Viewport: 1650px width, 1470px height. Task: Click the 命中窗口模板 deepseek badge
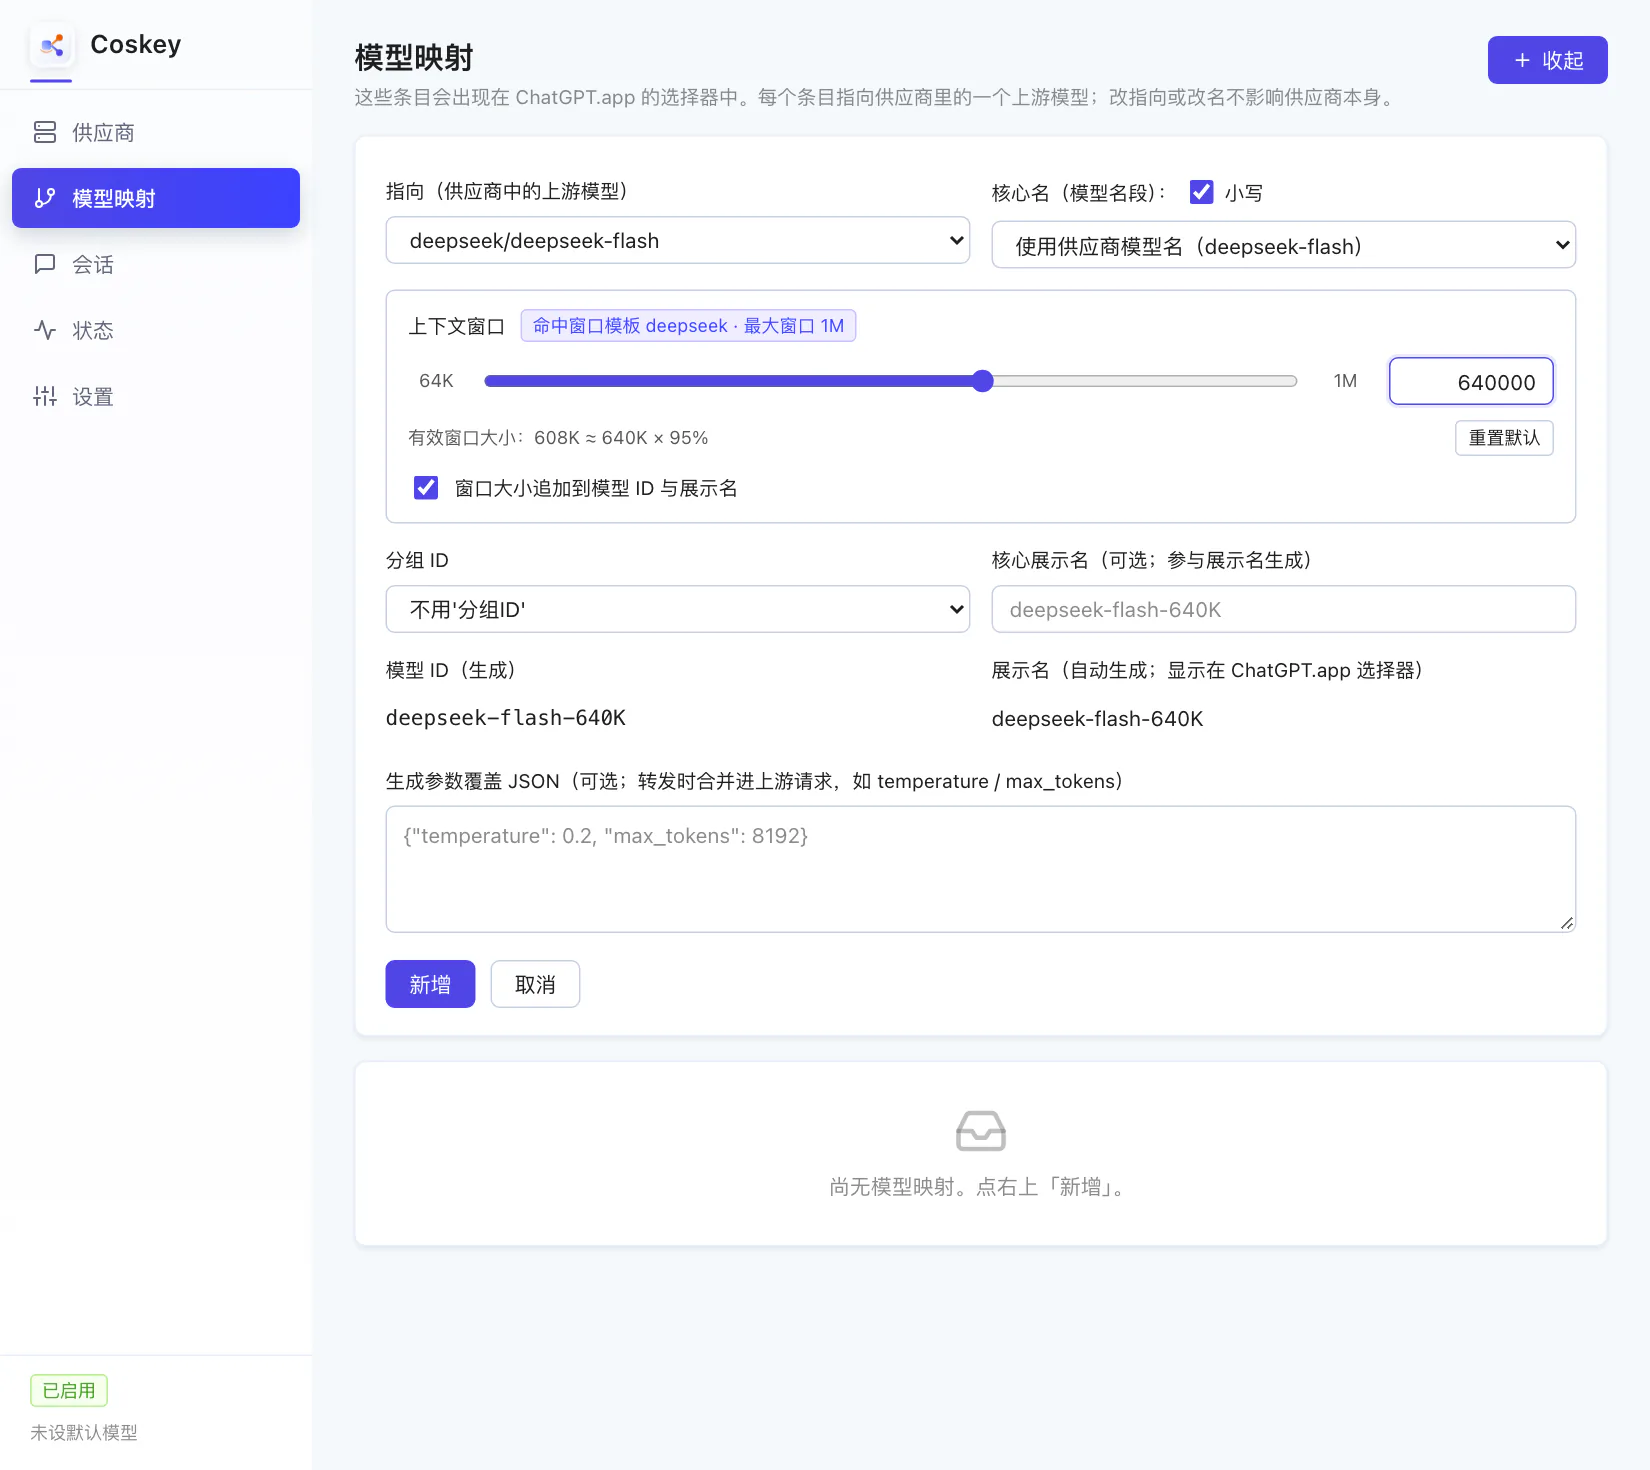click(688, 326)
